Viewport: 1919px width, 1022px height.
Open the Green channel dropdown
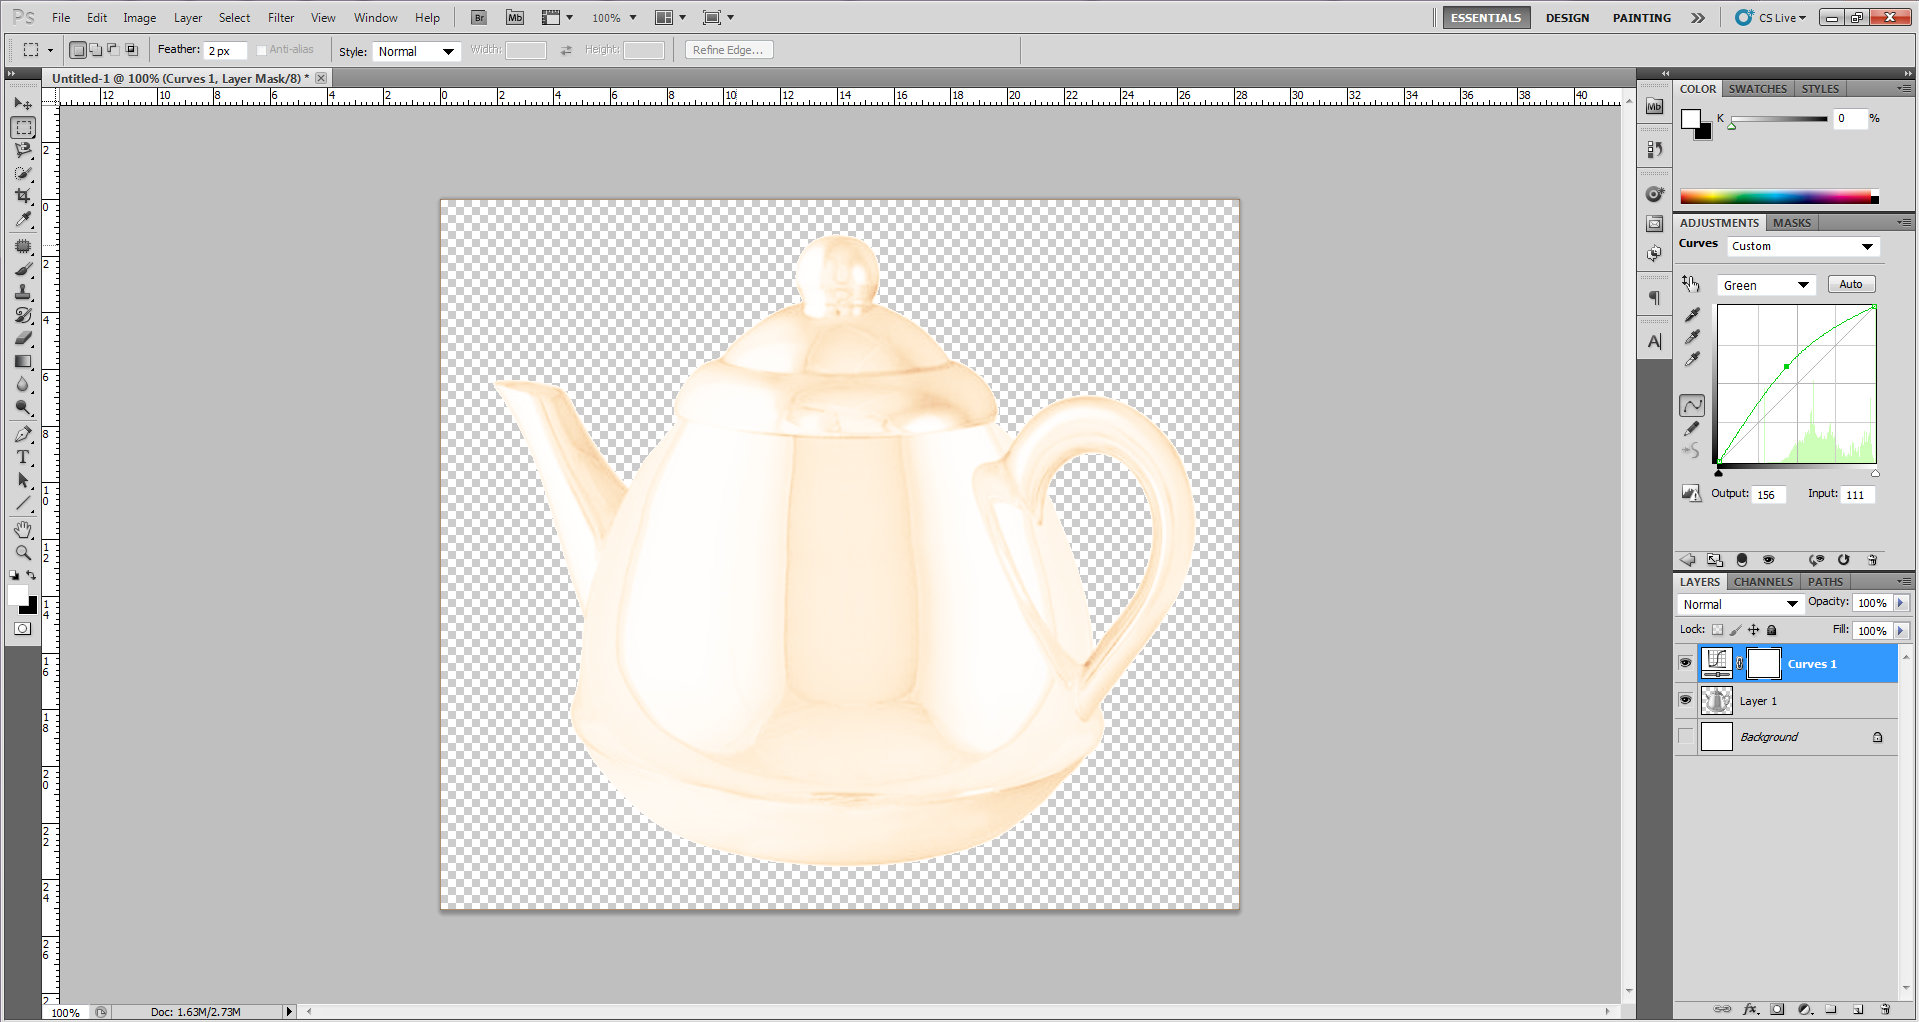(x=1766, y=285)
